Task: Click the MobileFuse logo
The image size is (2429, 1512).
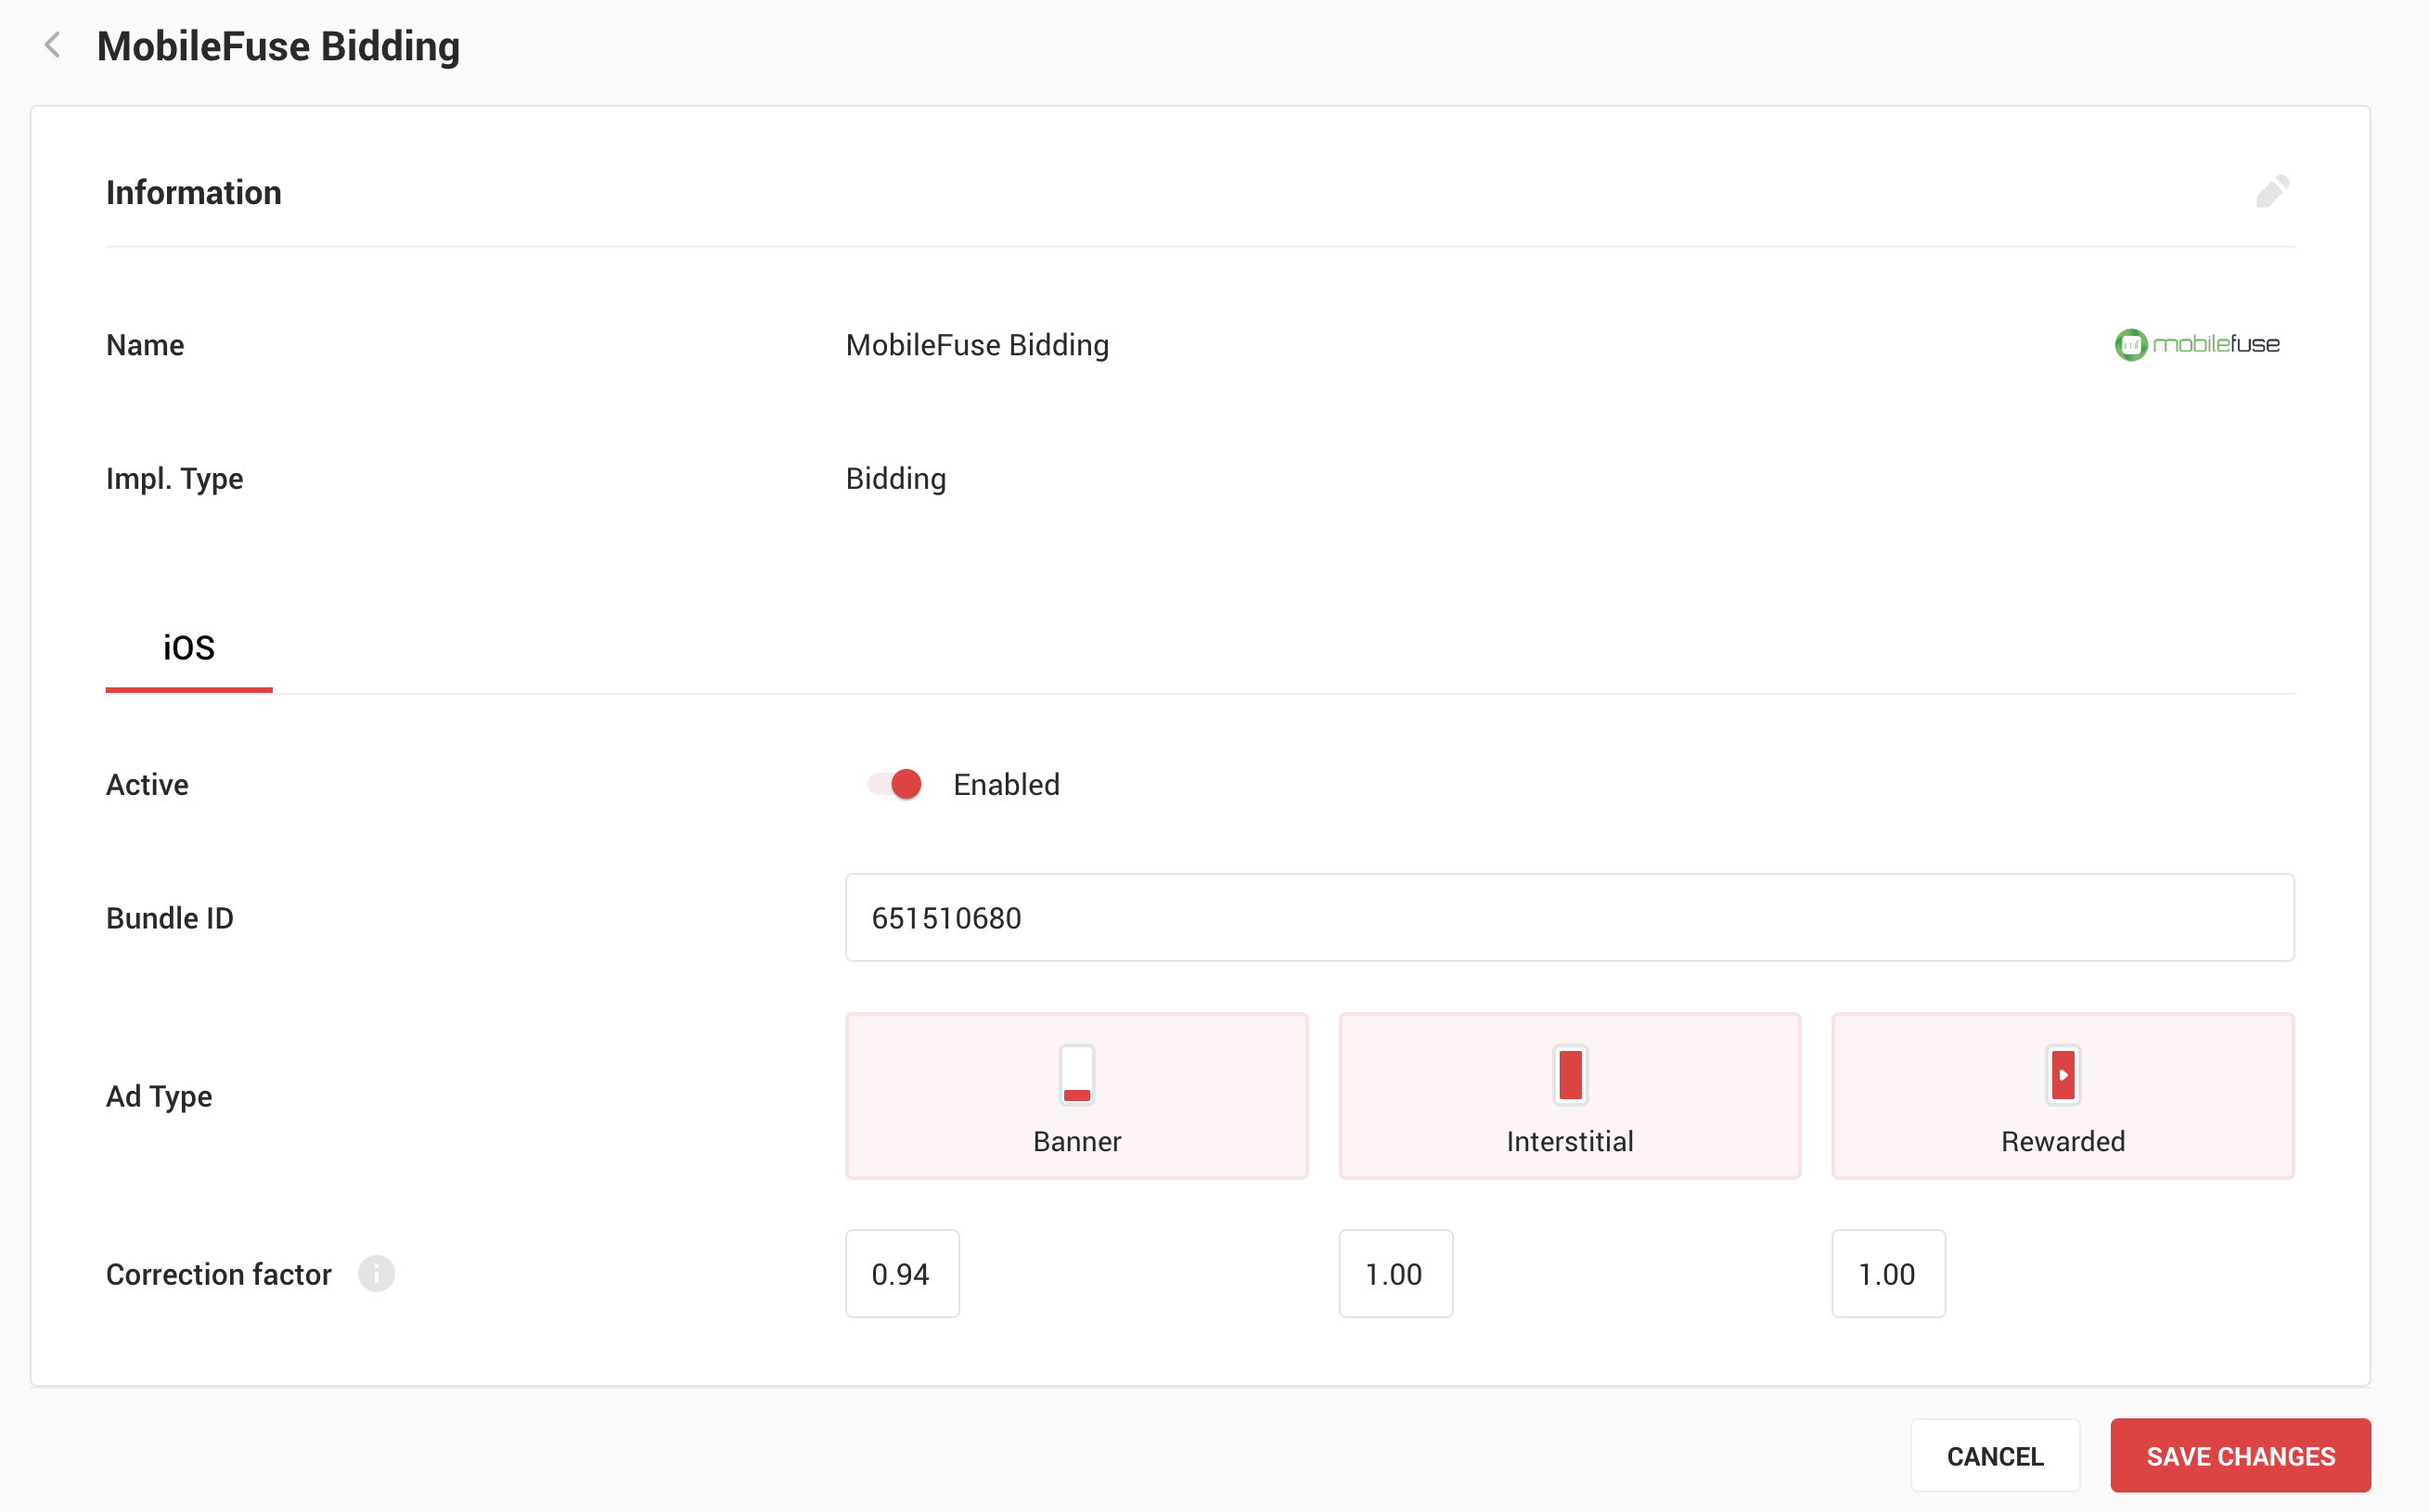Action: pos(2196,344)
